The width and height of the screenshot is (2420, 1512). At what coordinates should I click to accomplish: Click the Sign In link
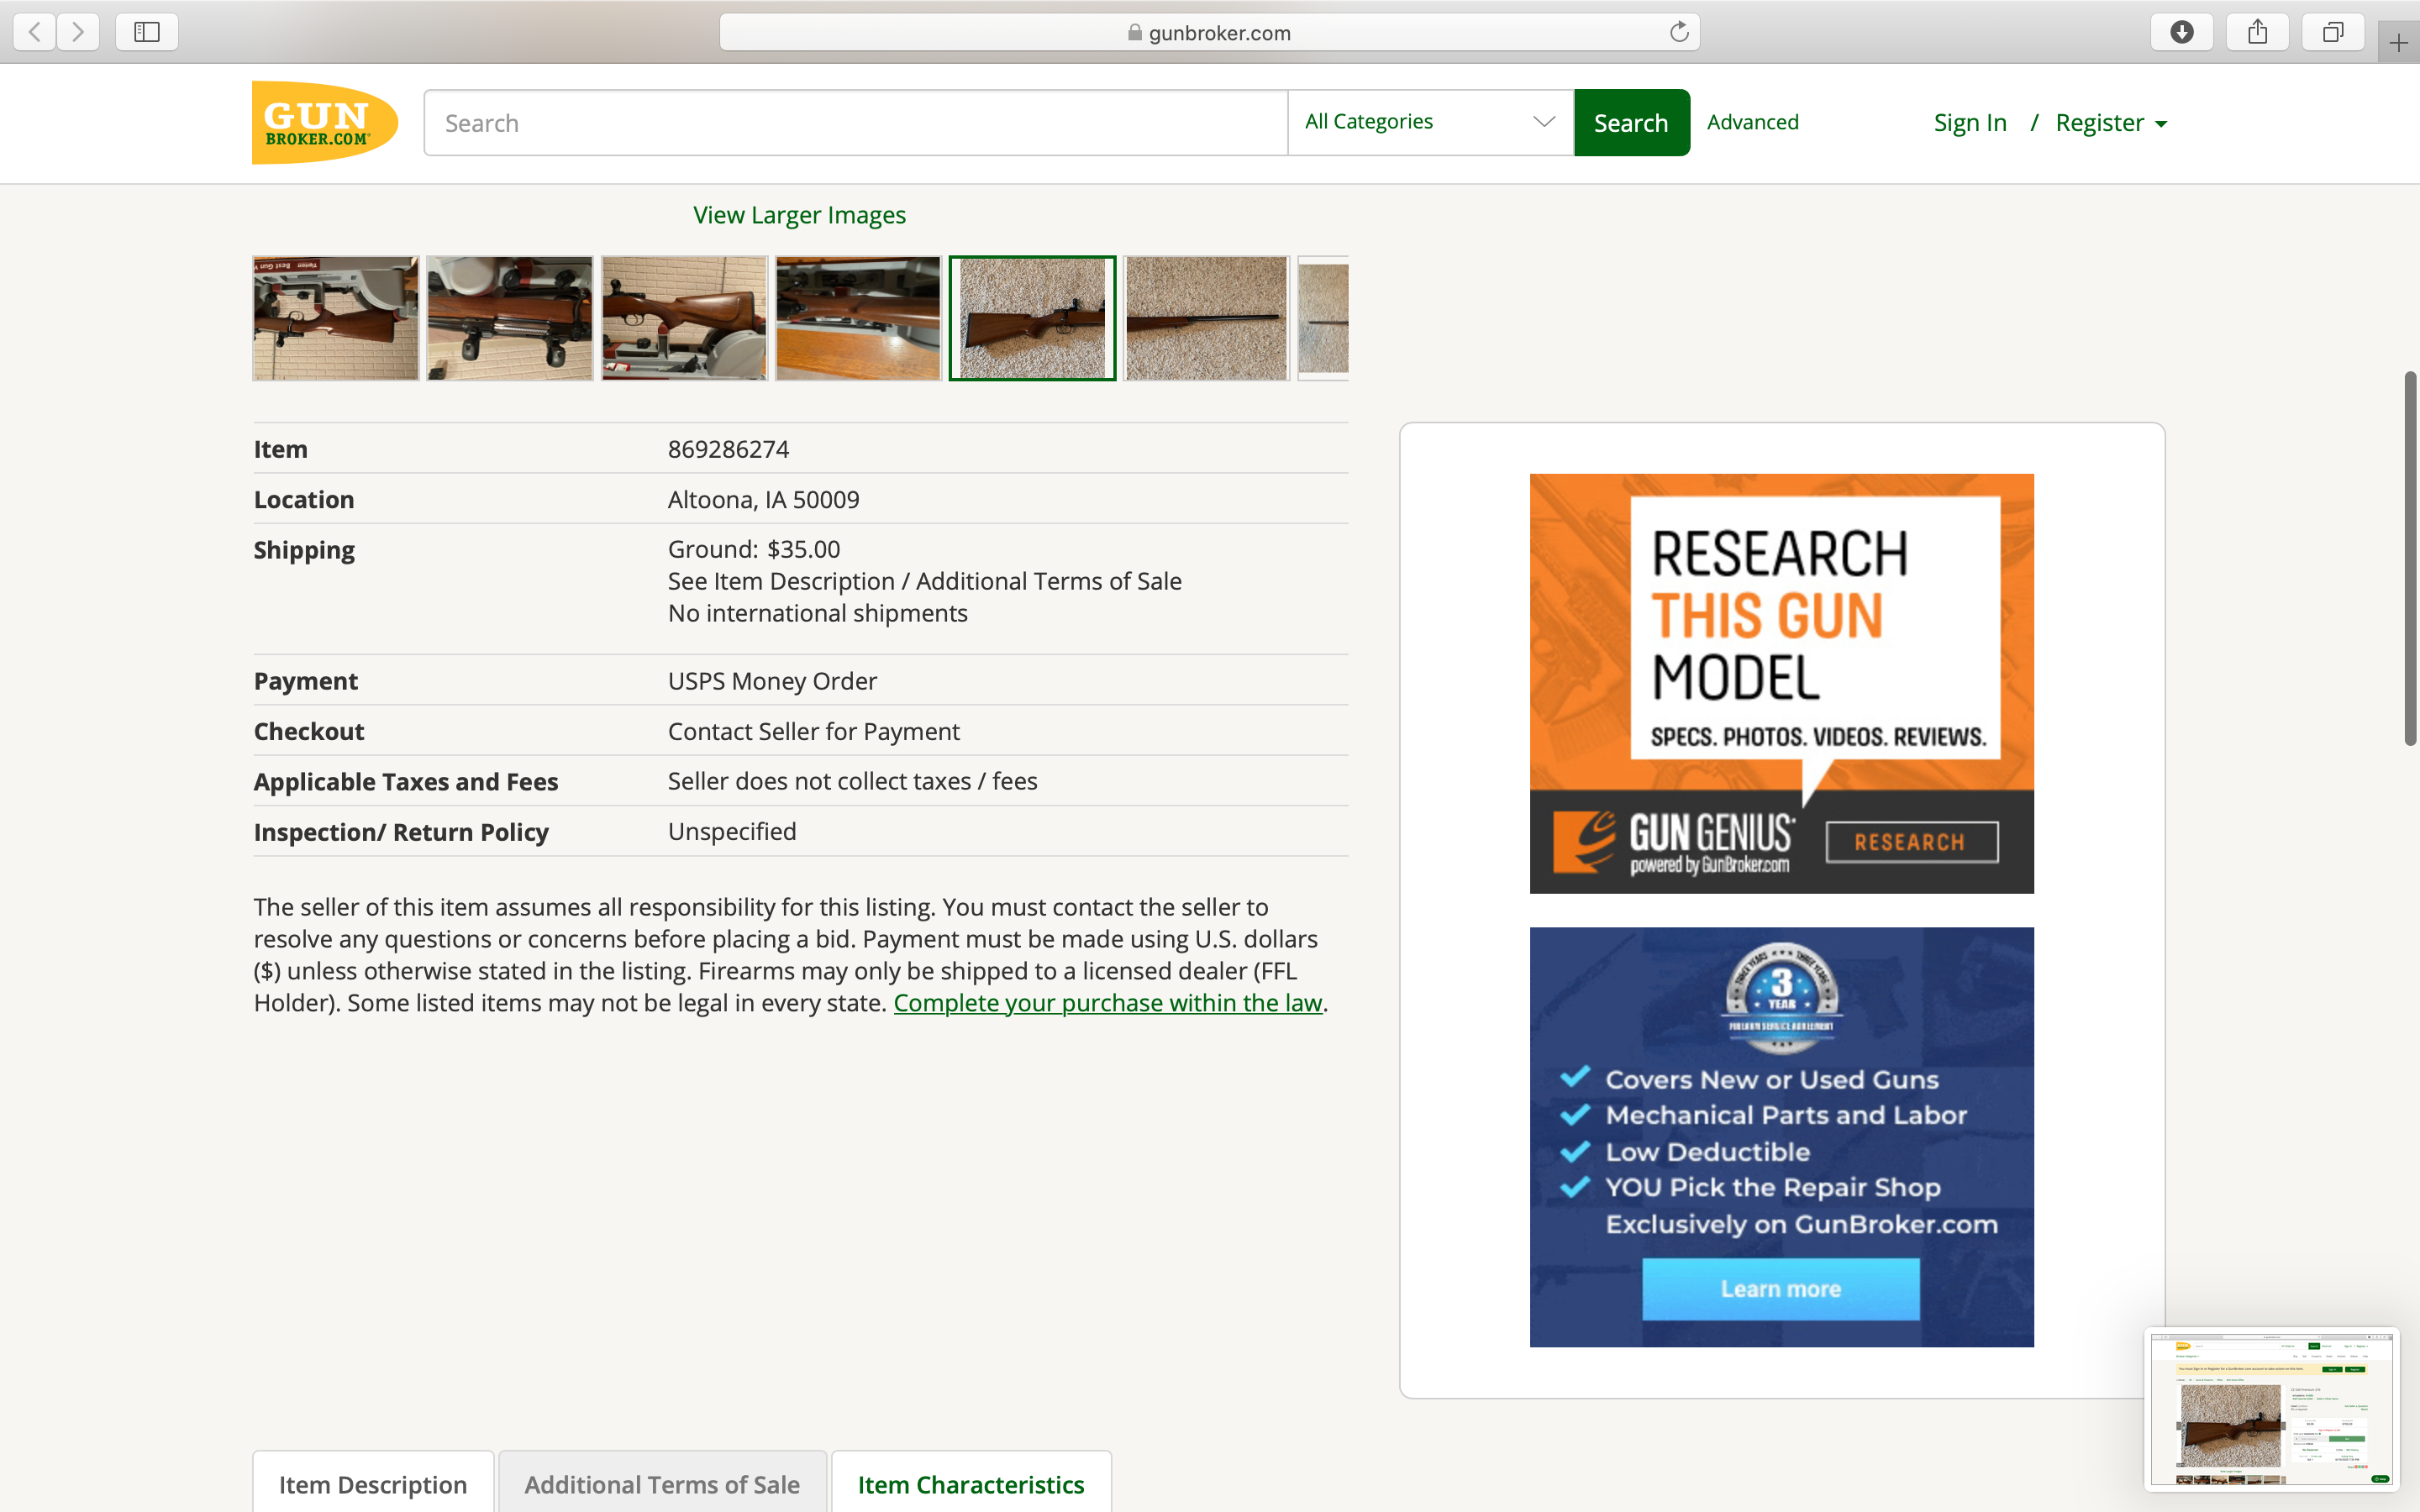click(1969, 123)
